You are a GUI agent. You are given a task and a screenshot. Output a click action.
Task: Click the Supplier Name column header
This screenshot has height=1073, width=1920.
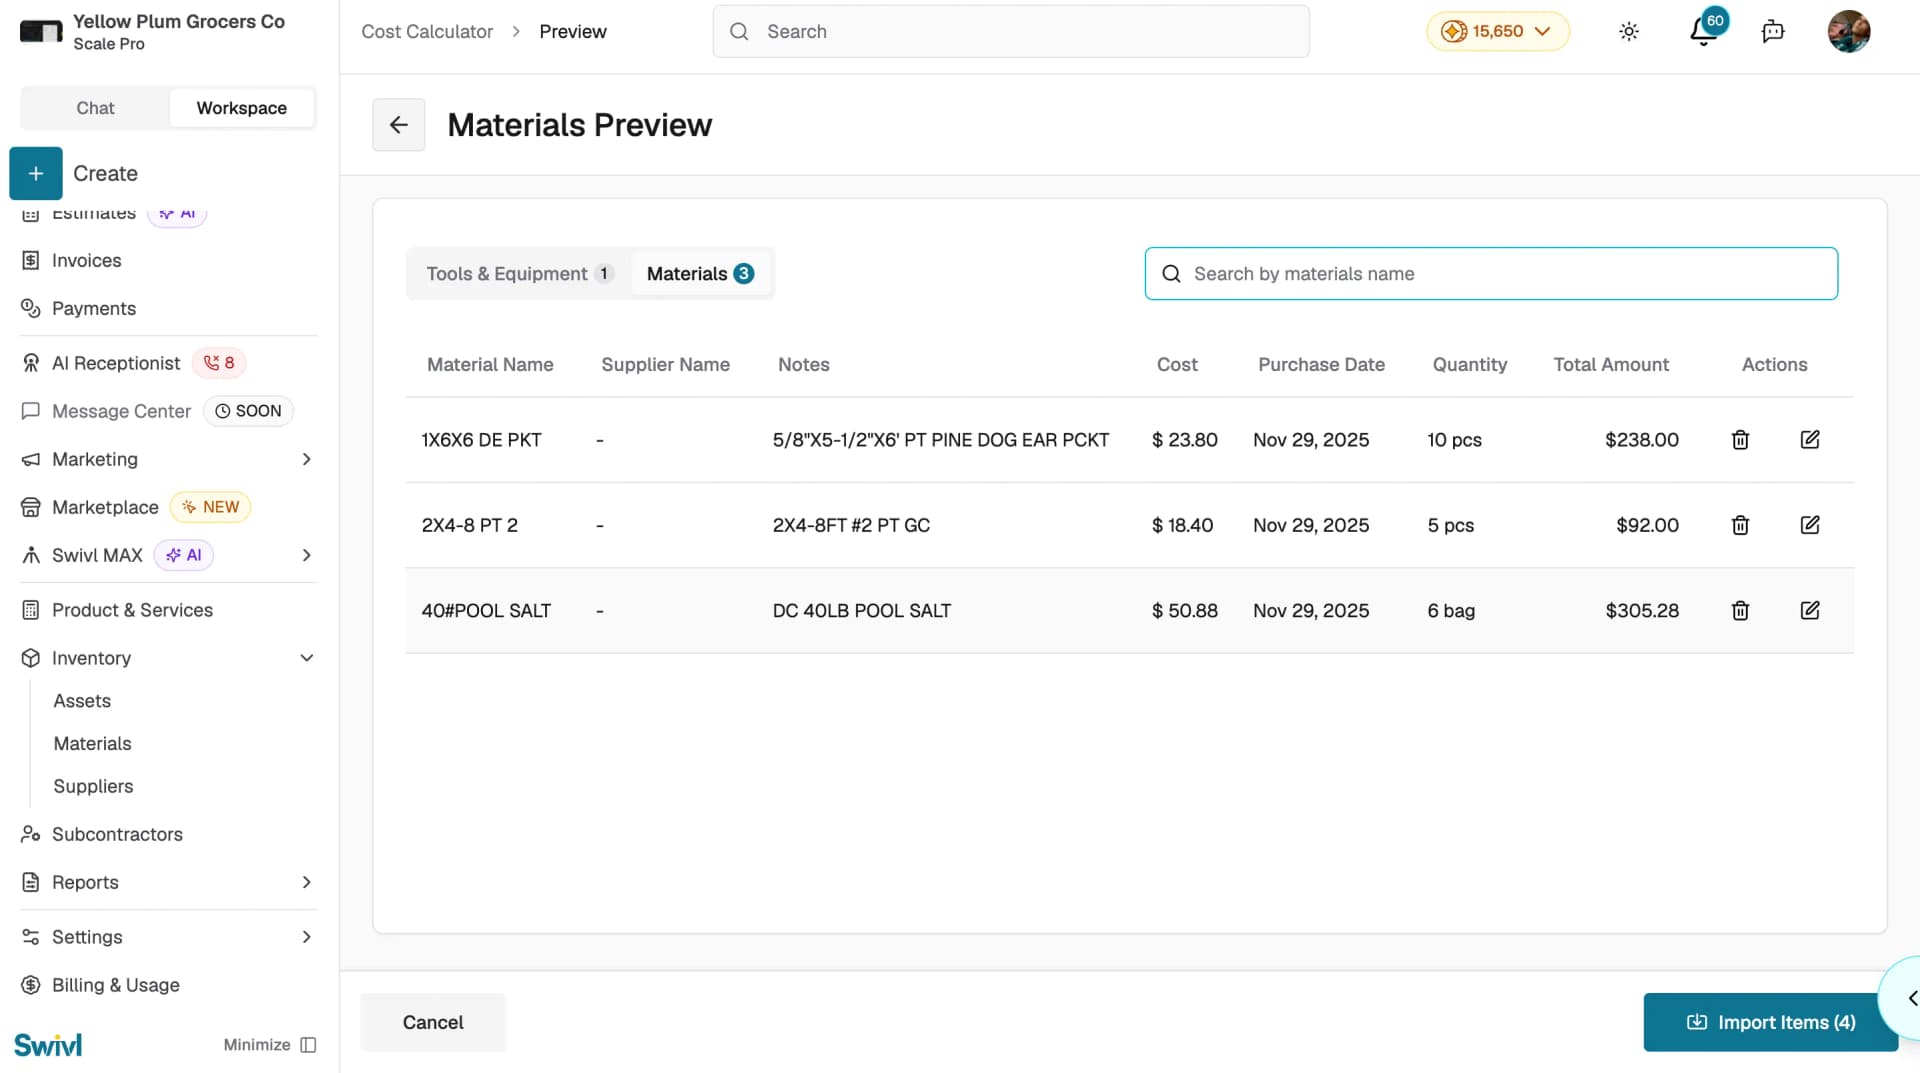tap(665, 365)
